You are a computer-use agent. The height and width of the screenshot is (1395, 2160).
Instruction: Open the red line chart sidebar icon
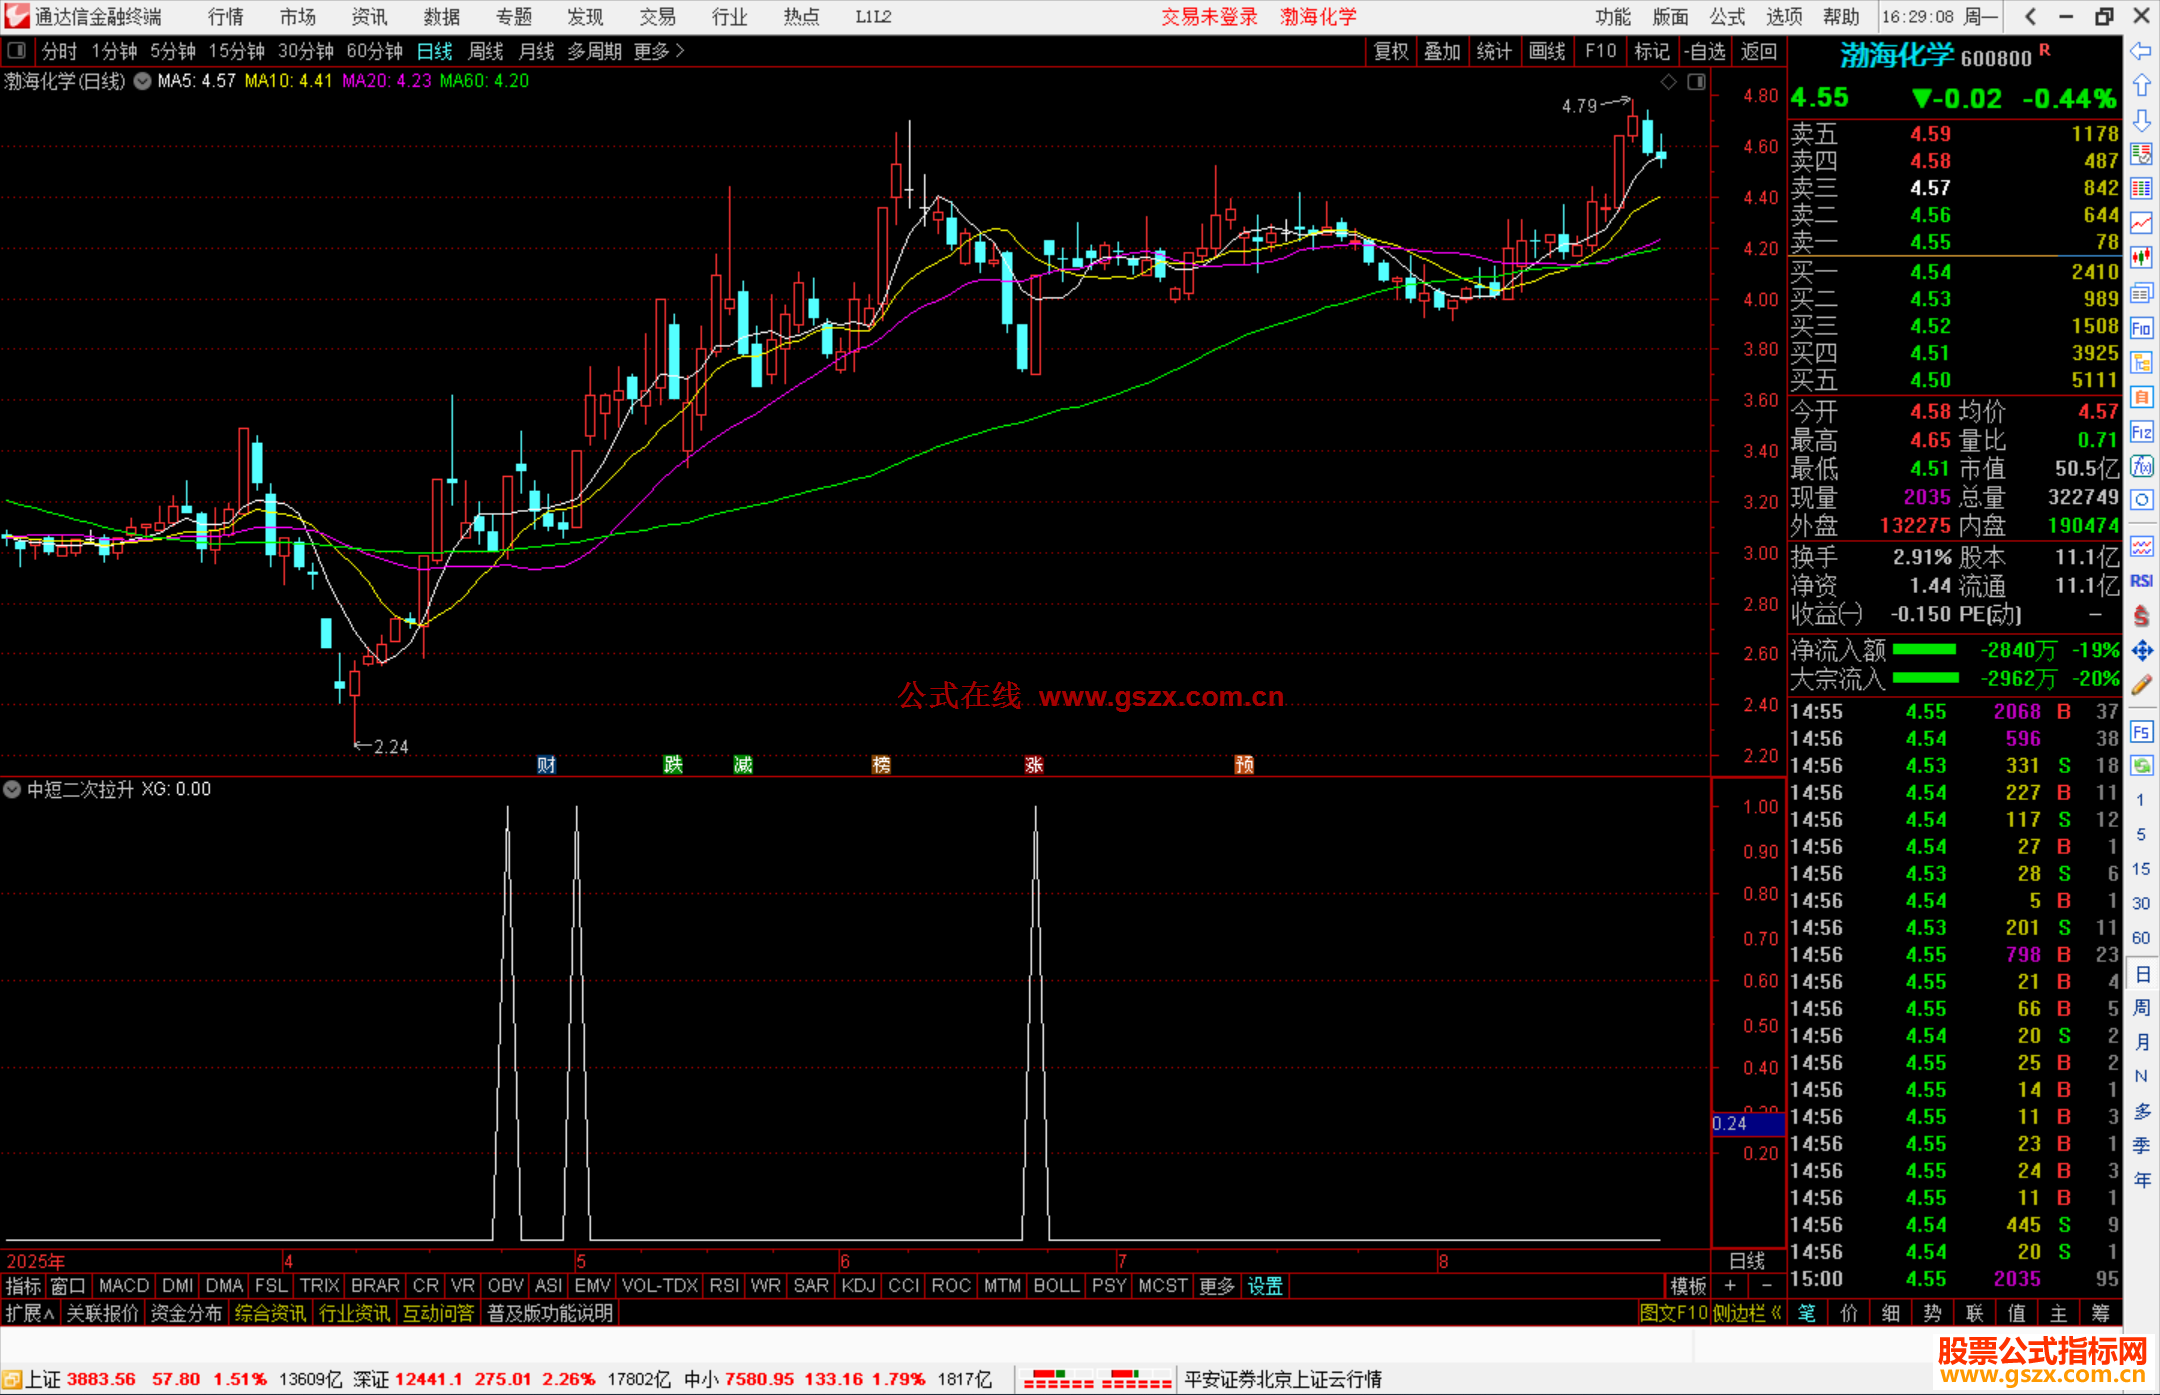click(x=2141, y=223)
